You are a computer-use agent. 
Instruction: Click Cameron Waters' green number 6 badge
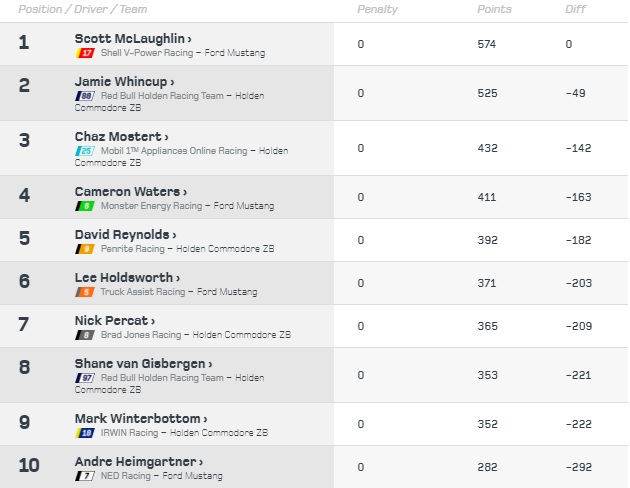85,206
